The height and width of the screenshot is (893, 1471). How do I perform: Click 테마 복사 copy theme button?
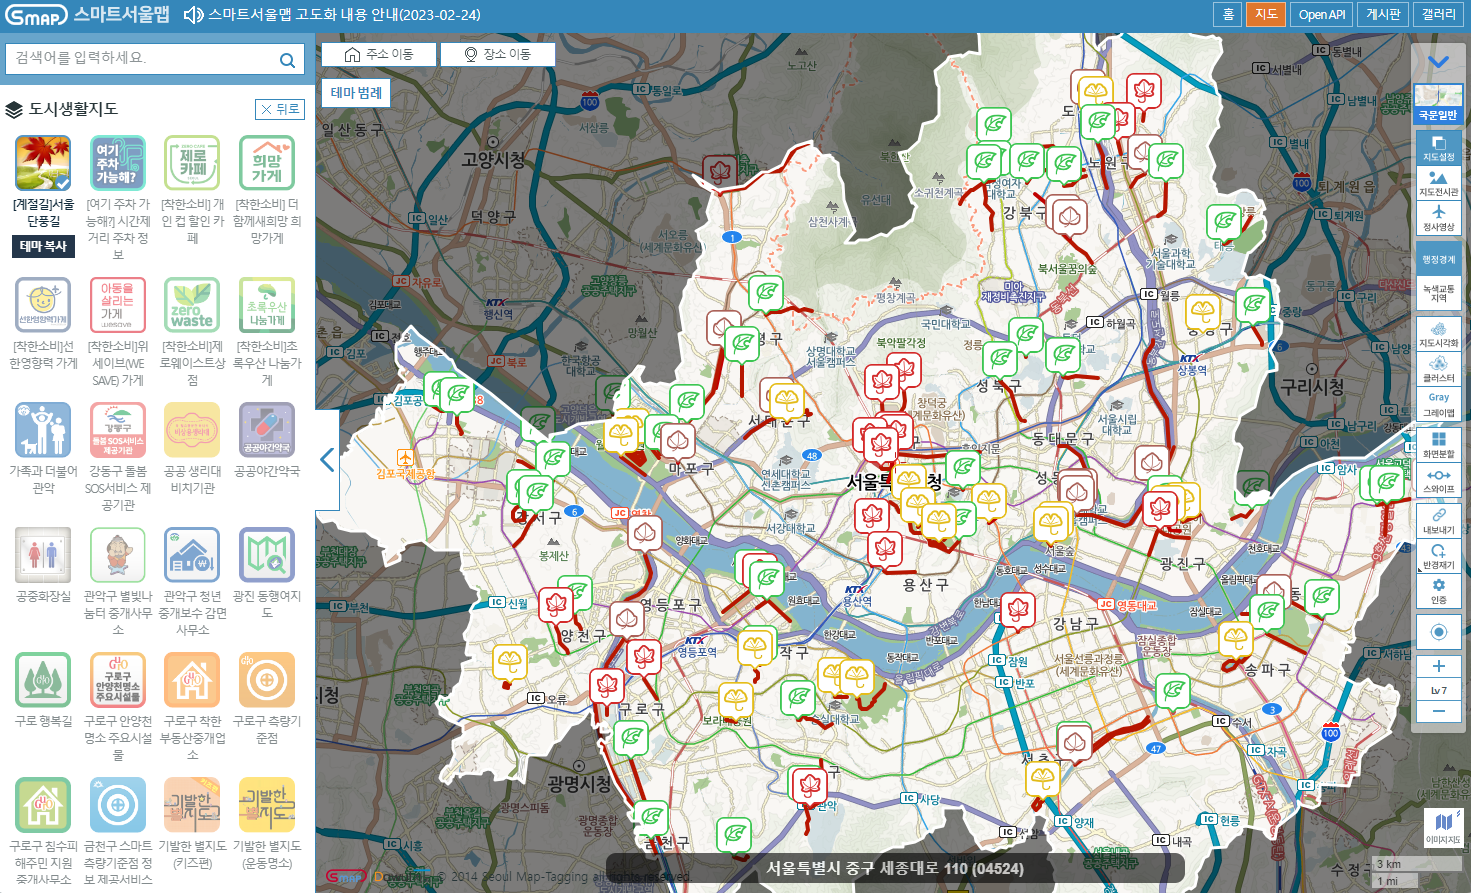point(43,246)
